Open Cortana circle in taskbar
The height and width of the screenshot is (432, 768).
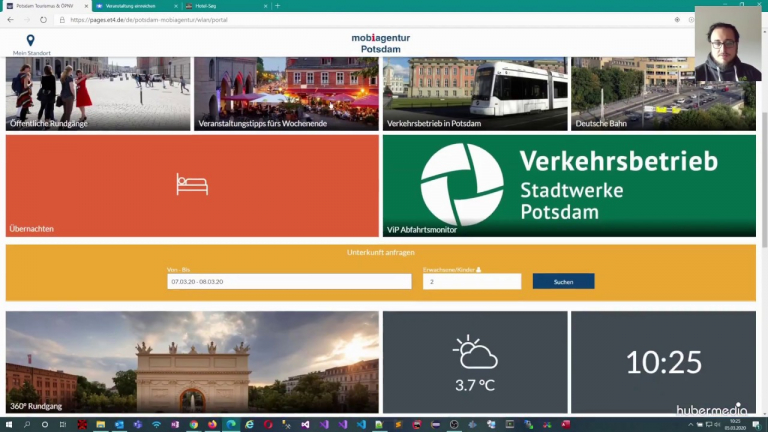(45, 425)
